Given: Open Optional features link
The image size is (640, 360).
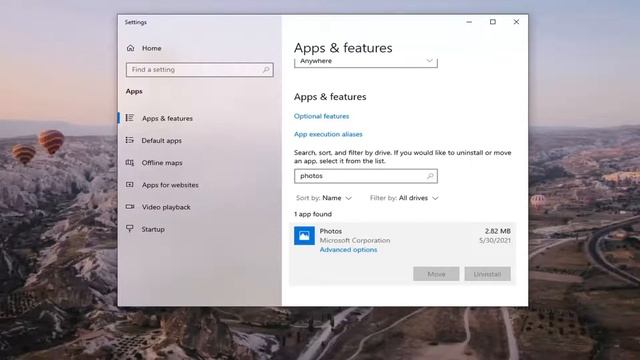Looking at the screenshot, I should [x=322, y=116].
